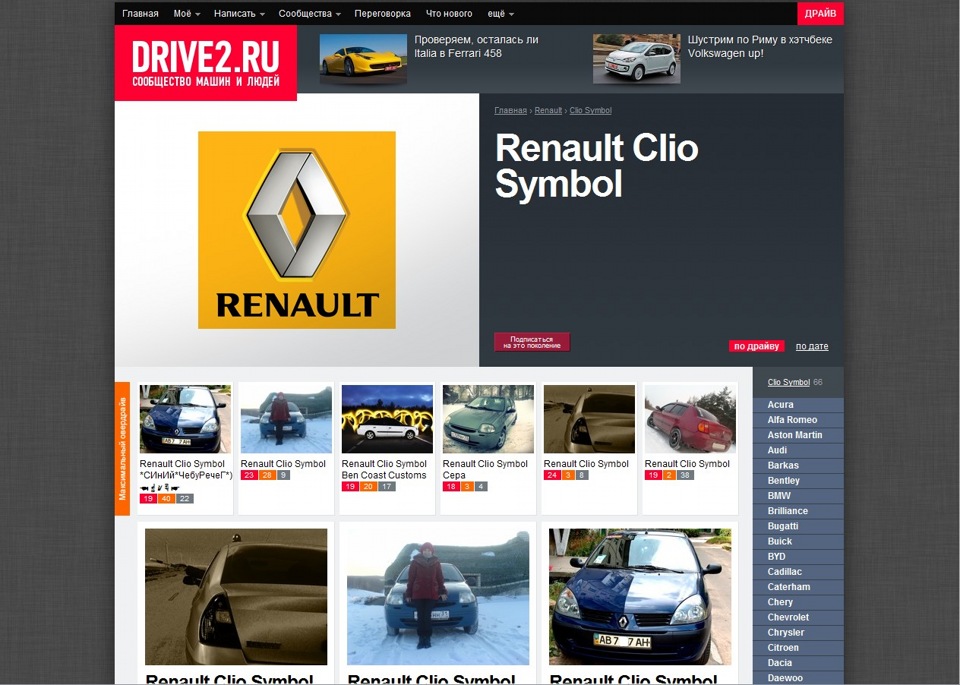Open large photo of woman with blue Clio
The image size is (960, 685).
438,597
